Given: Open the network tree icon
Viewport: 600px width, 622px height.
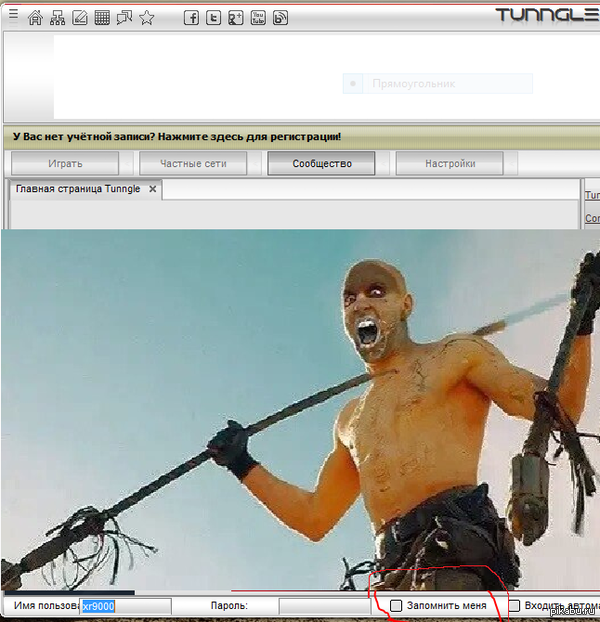Looking at the screenshot, I should coord(58,17).
